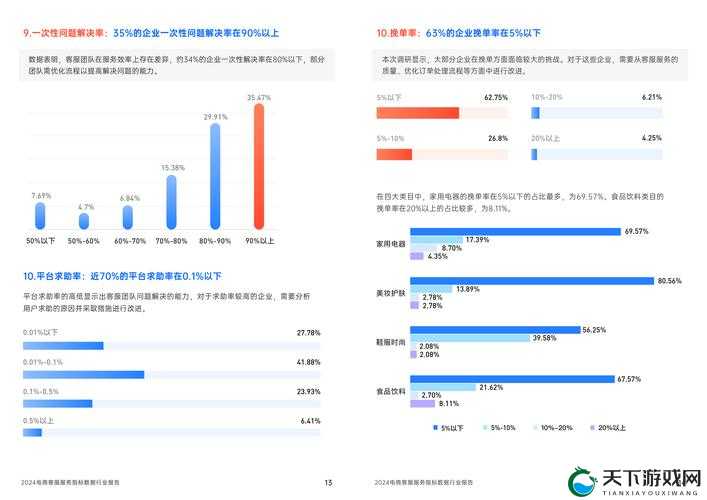Viewport: 707px width, 500px height.
Task: Click the red progress bar showing 62.75%
Action: pyautogui.click(x=442, y=113)
